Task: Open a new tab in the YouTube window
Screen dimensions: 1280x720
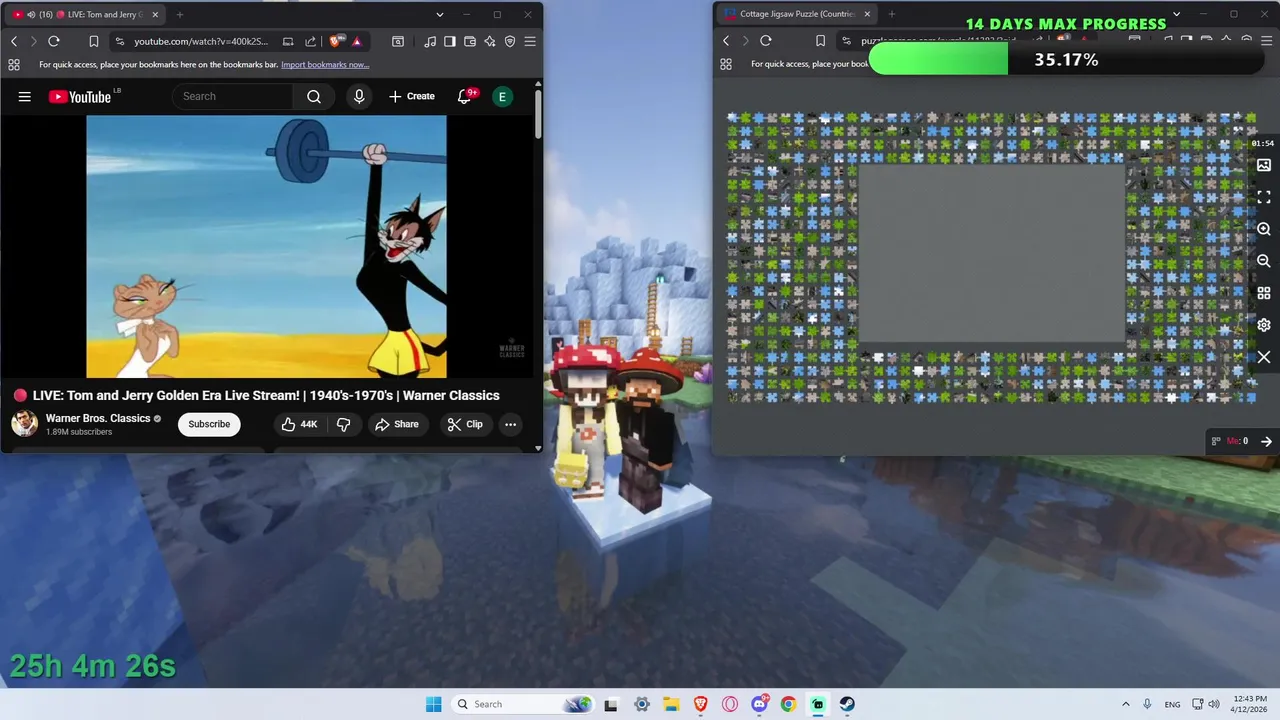Action: click(x=180, y=15)
